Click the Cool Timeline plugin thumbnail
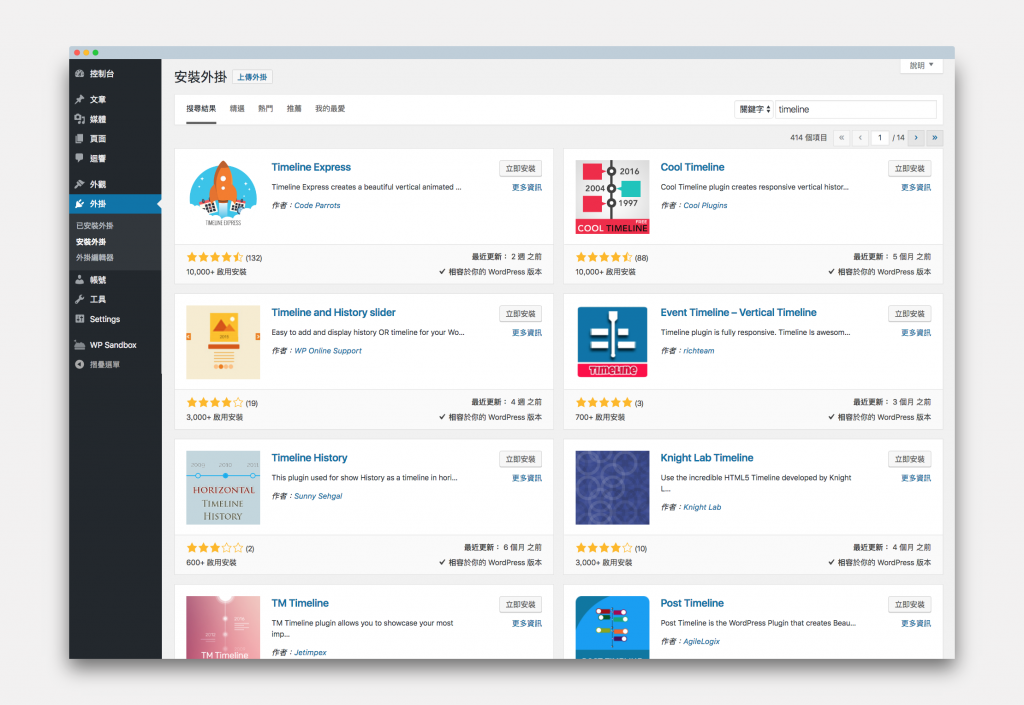This screenshot has height=705, width=1024. [x=613, y=196]
